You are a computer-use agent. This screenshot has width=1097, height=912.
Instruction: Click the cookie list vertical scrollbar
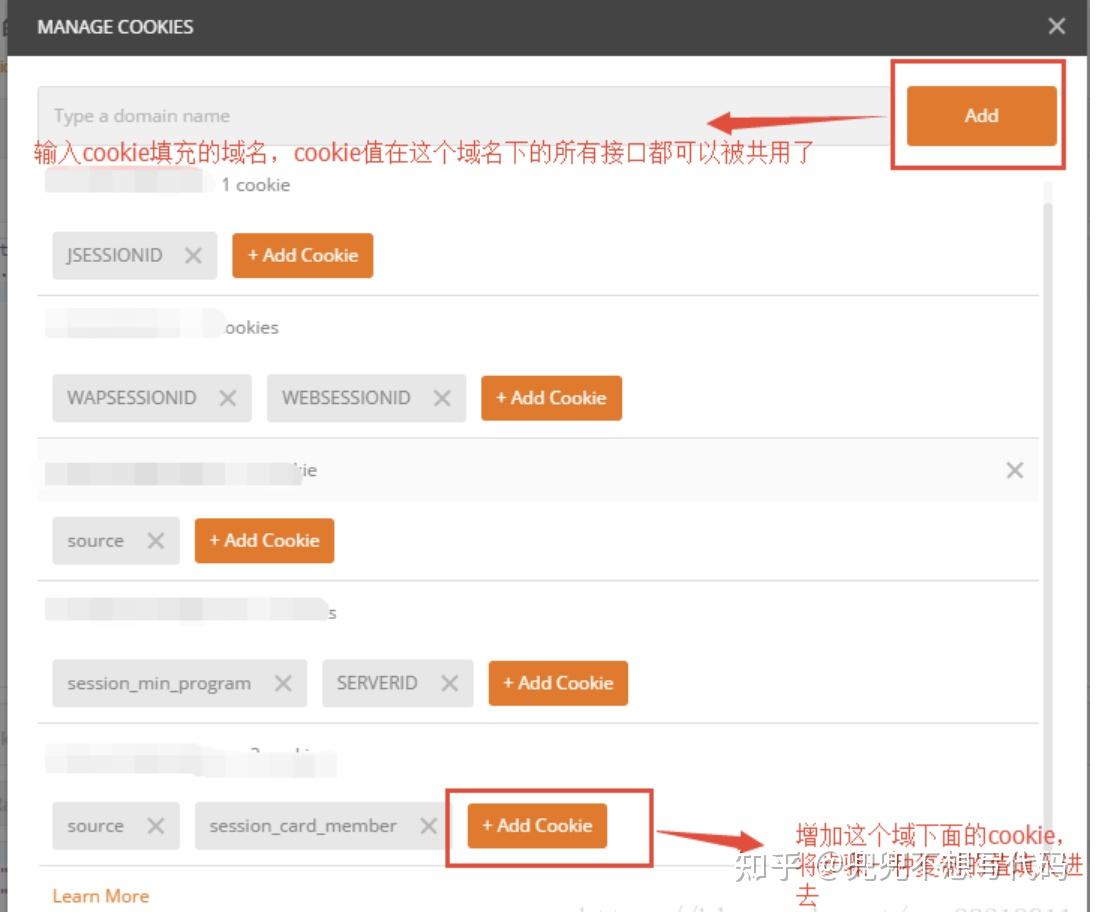tap(1047, 490)
